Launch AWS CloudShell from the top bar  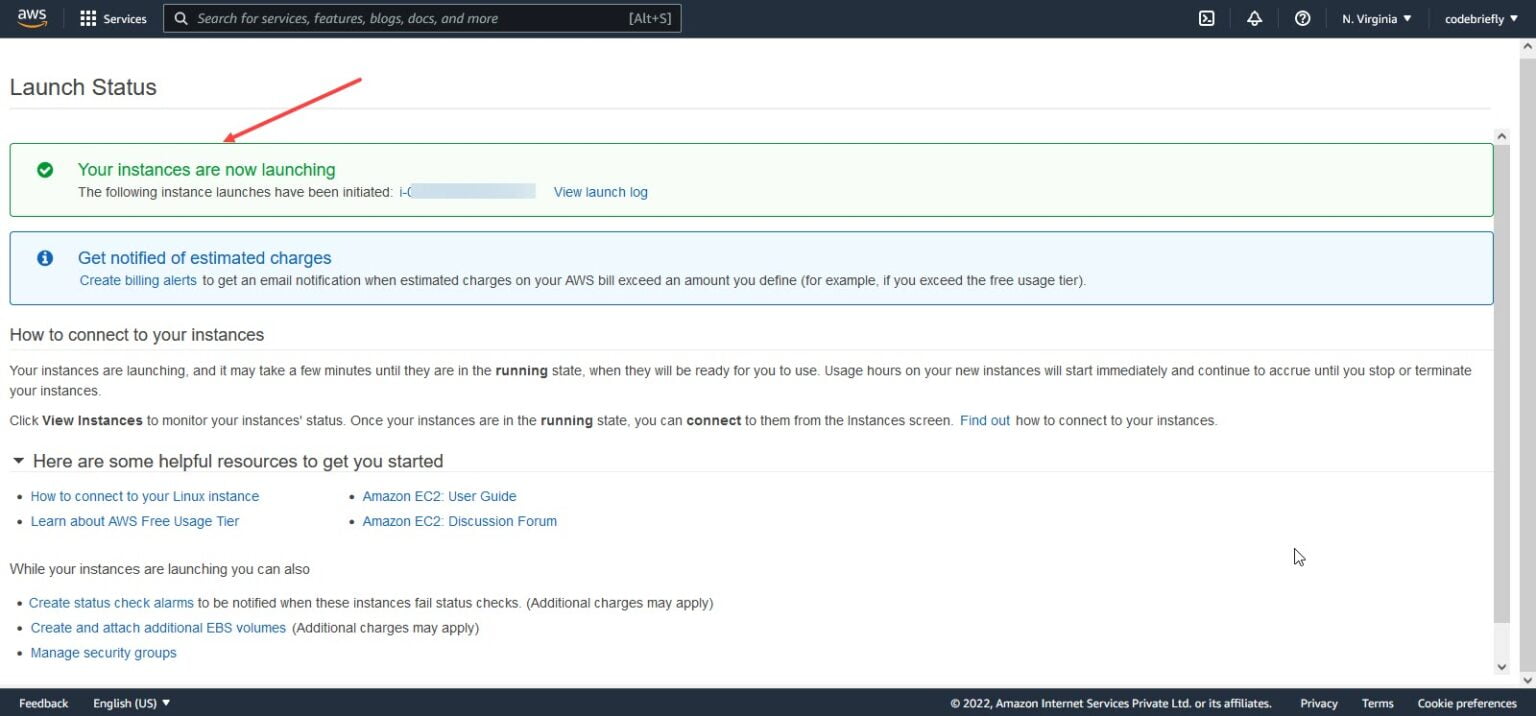coord(1206,18)
